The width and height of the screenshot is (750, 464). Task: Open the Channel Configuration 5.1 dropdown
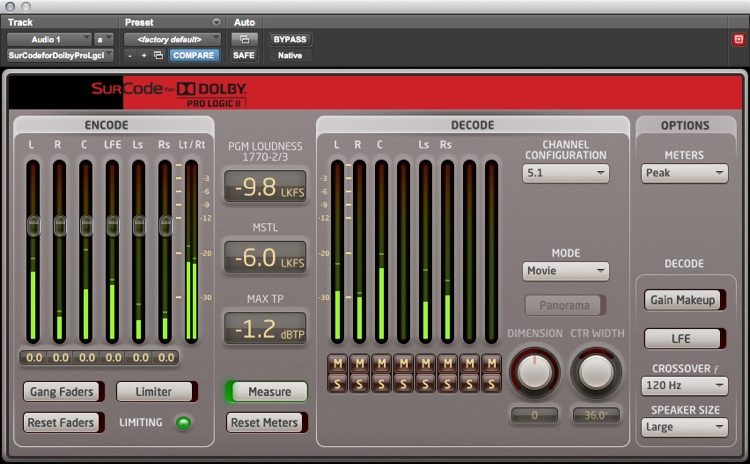pyautogui.click(x=565, y=173)
